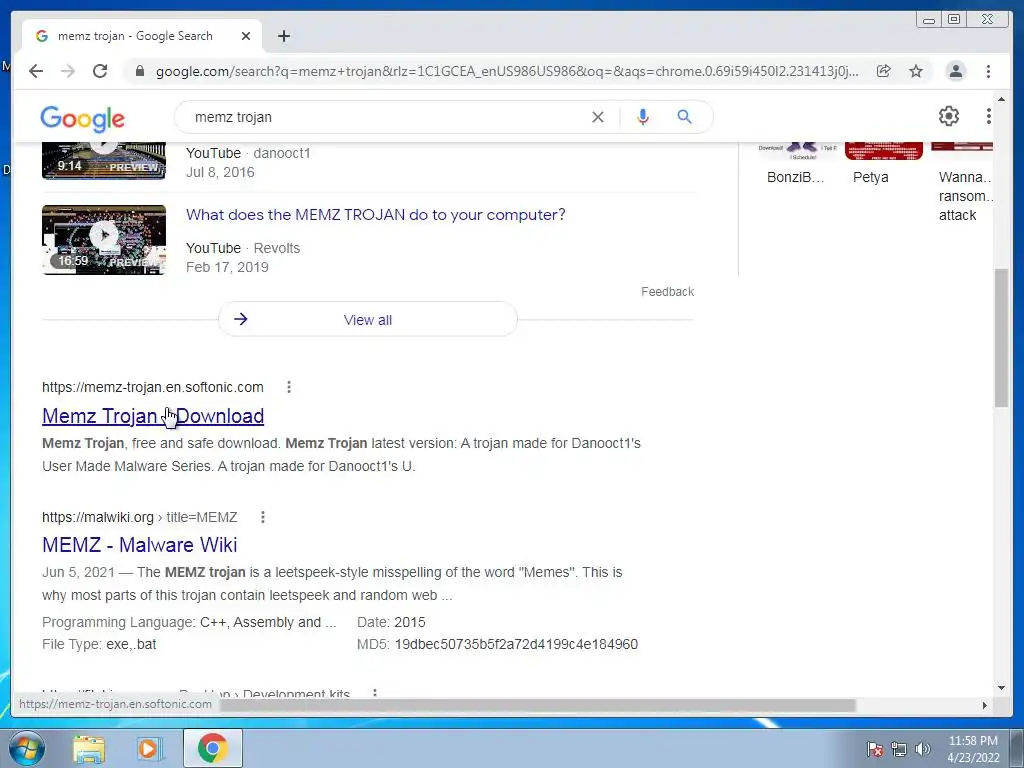This screenshot has width=1024, height=768.
Task: Click the softonic.com result URL text
Action: (153, 387)
